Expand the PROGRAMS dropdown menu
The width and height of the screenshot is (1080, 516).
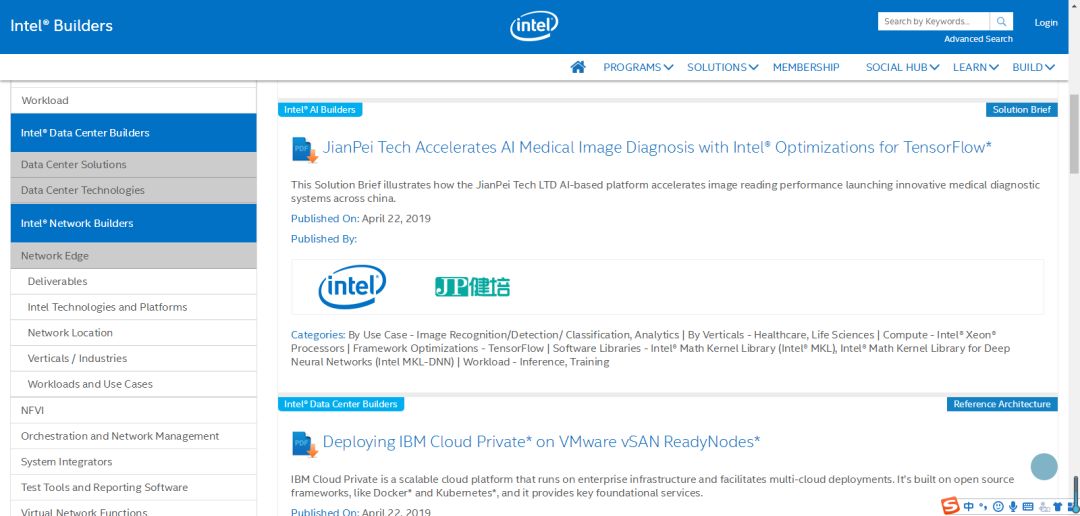click(638, 67)
